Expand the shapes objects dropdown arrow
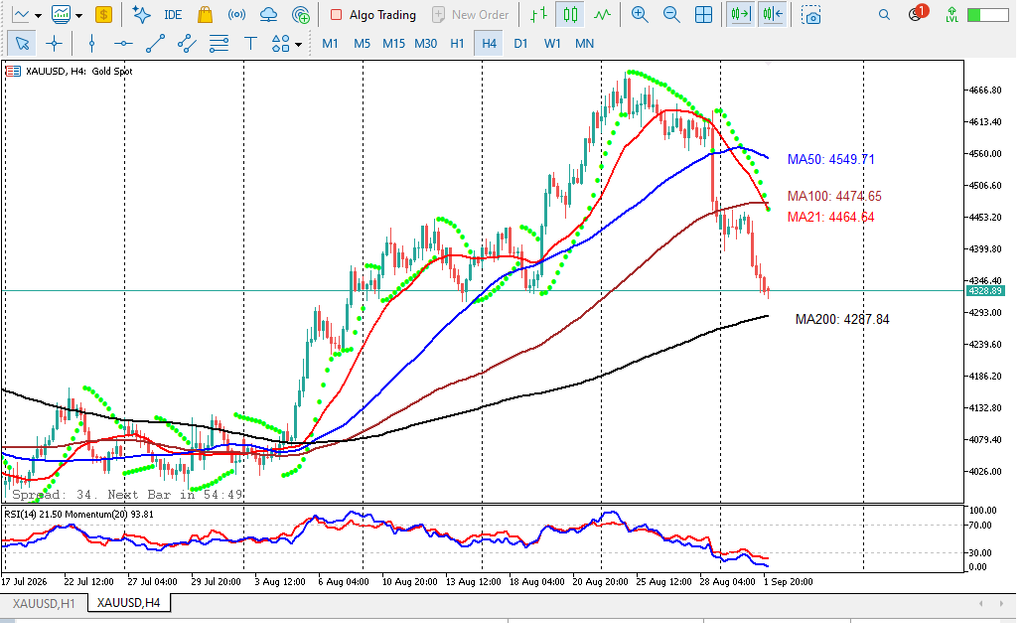Screen dimensions: 1024x623 point(298,44)
